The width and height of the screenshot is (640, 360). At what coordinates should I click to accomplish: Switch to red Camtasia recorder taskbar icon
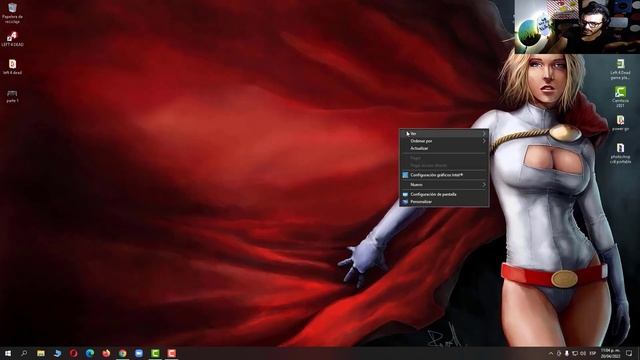(171, 353)
